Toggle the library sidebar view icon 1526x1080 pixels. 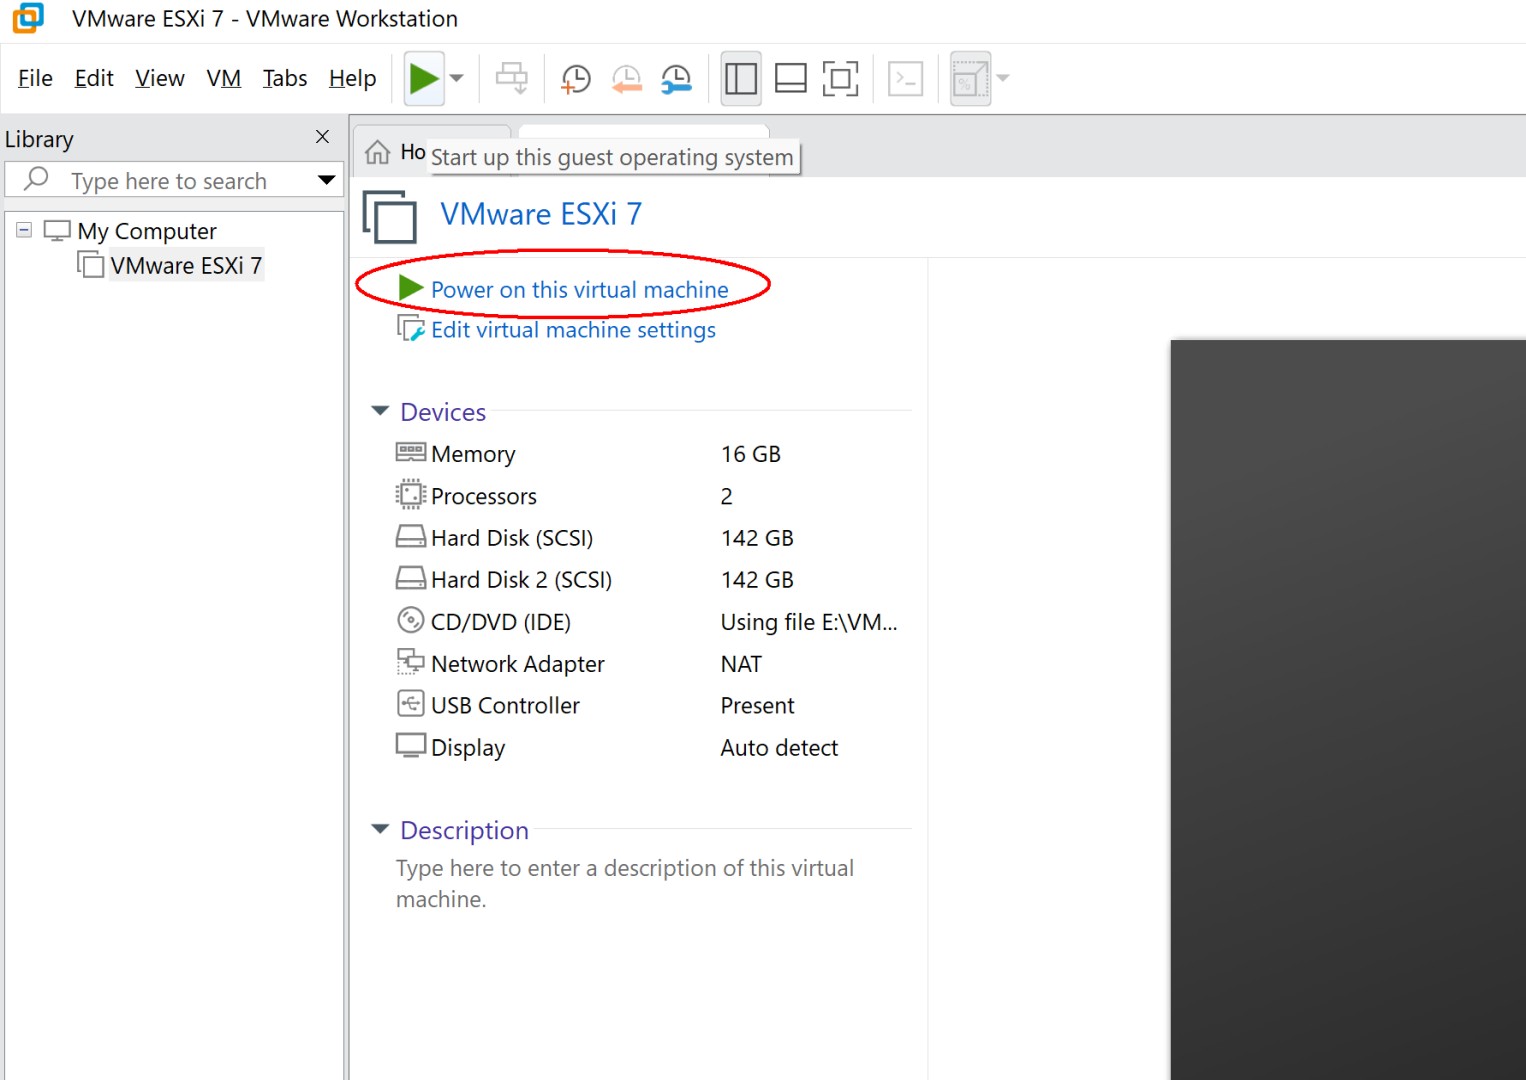[741, 78]
